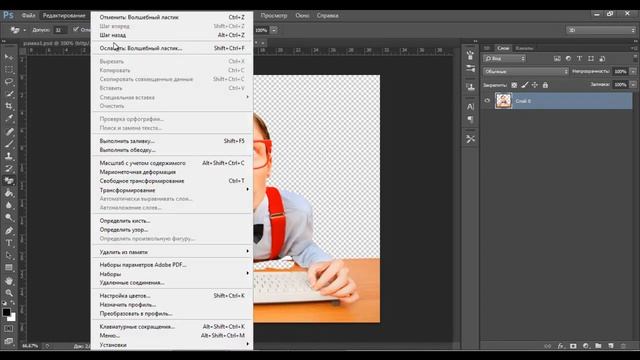Expand the Наборы submenu

coord(171,274)
